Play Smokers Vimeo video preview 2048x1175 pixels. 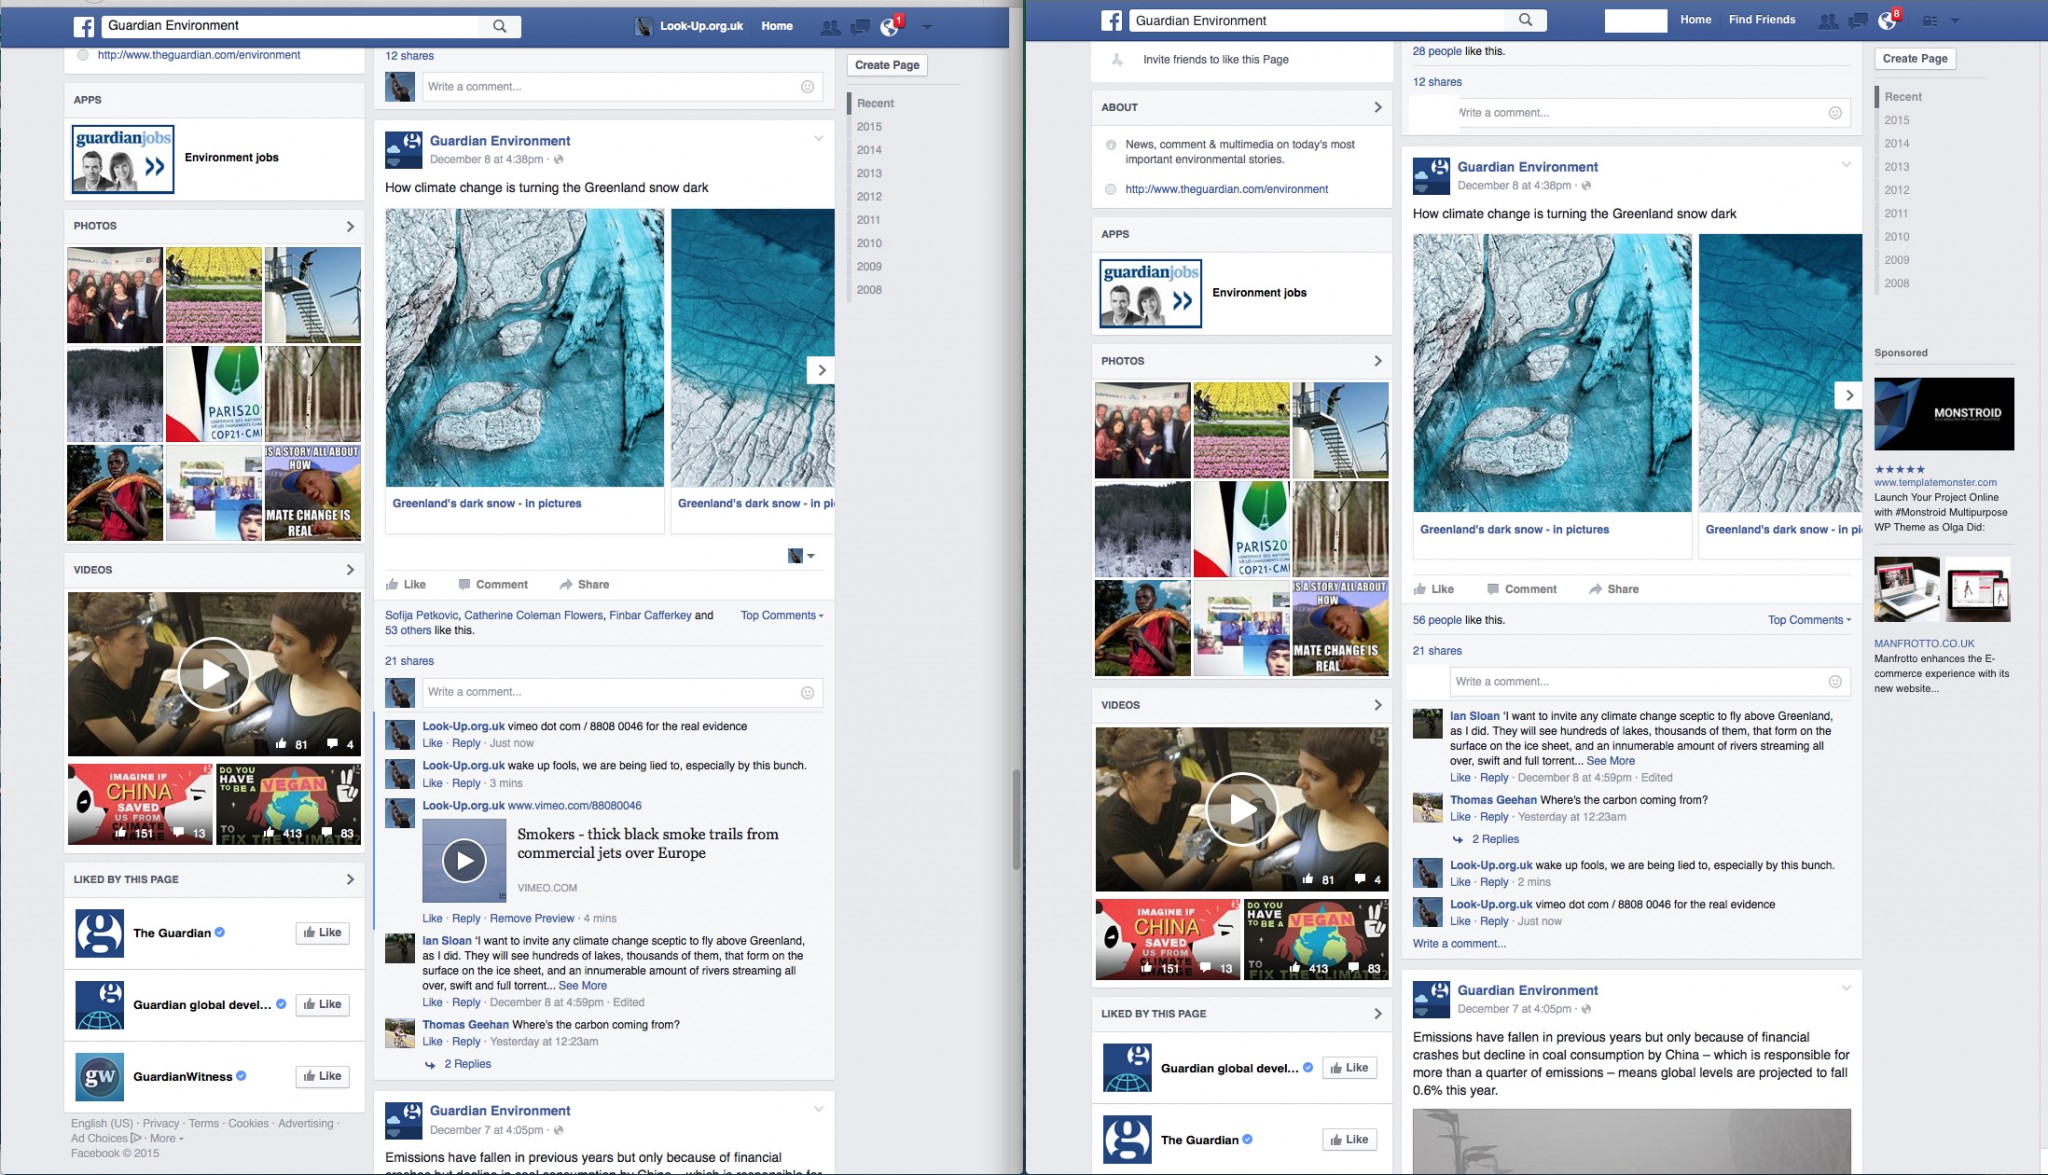pyautogui.click(x=464, y=861)
